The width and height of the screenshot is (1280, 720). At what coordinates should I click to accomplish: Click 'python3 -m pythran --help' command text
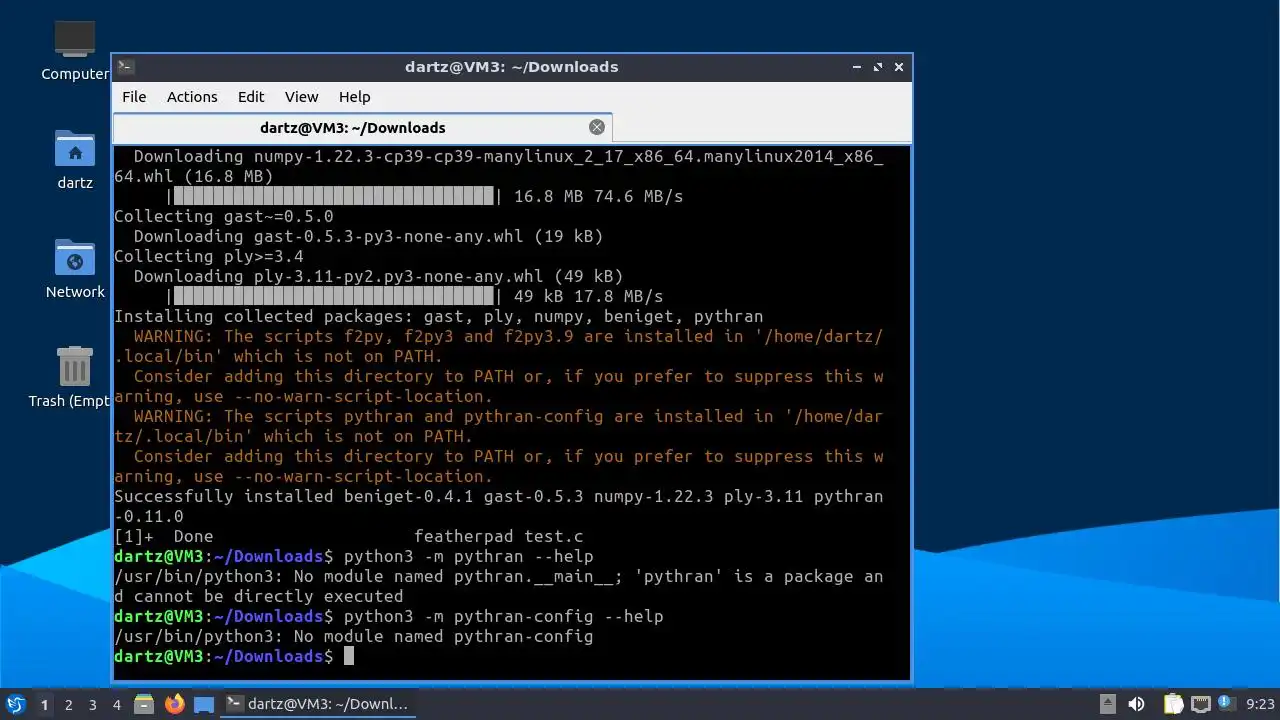pyautogui.click(x=468, y=556)
